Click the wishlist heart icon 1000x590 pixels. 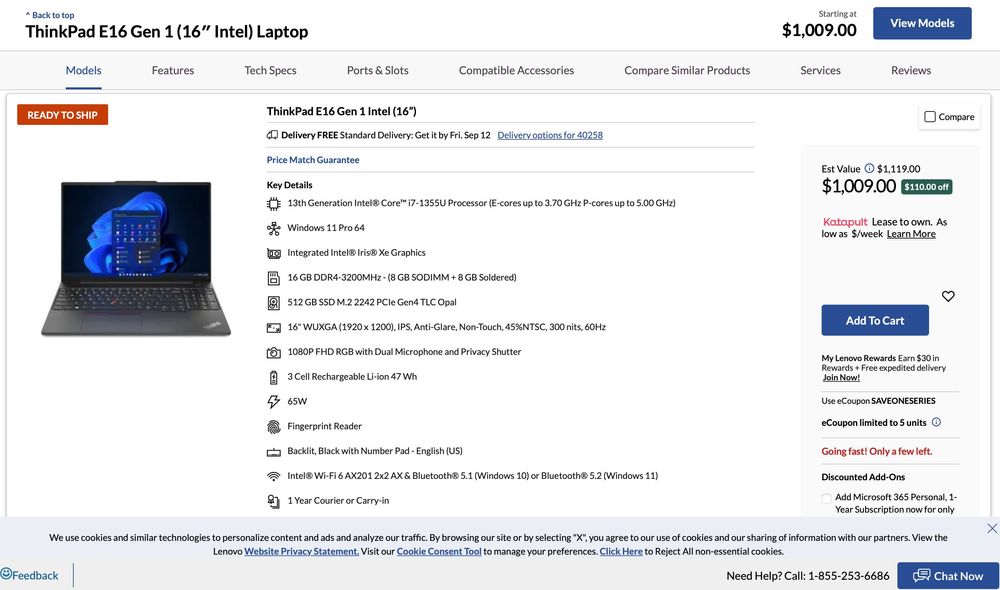click(x=948, y=296)
